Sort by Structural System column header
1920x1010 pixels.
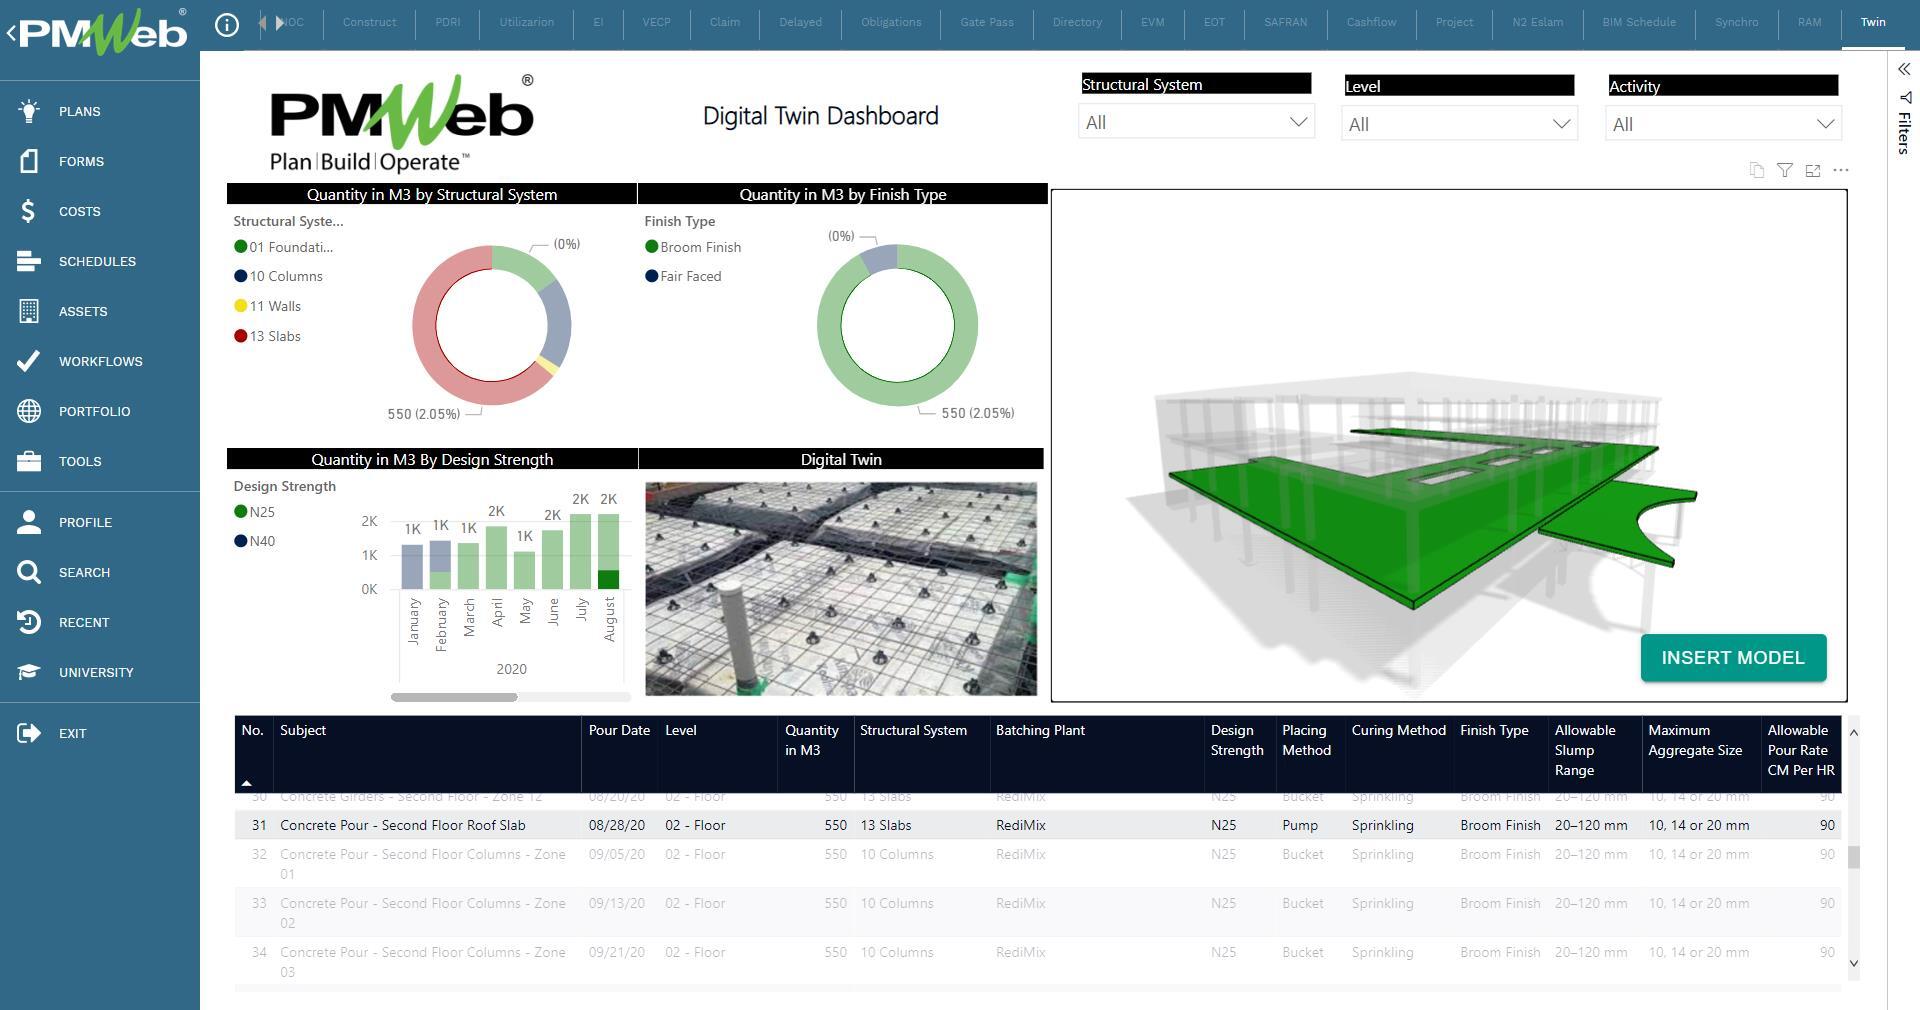(x=913, y=731)
